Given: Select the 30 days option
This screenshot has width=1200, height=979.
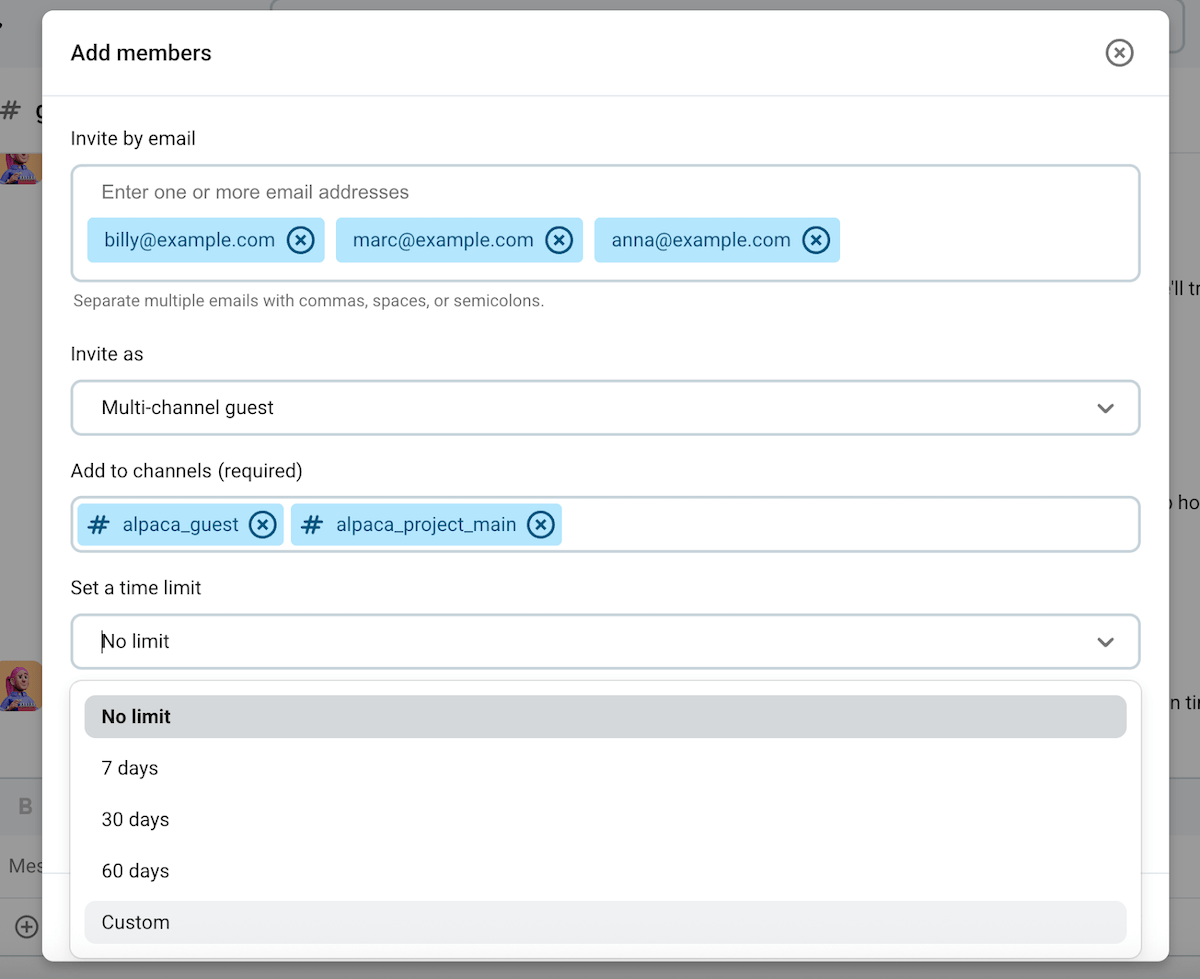Looking at the screenshot, I should pos(604,819).
